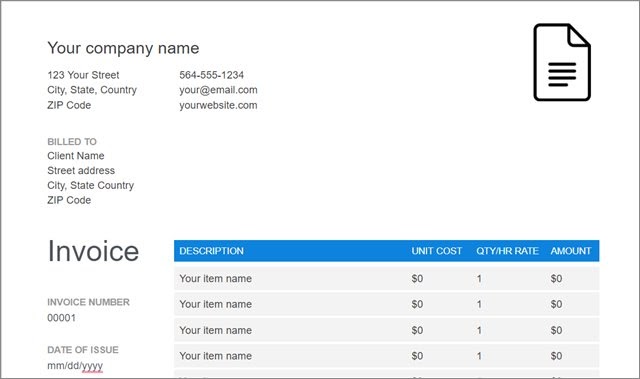Viewport: 640px width, 379px height.
Task: Click the large Invoice title
Action: 93,251
